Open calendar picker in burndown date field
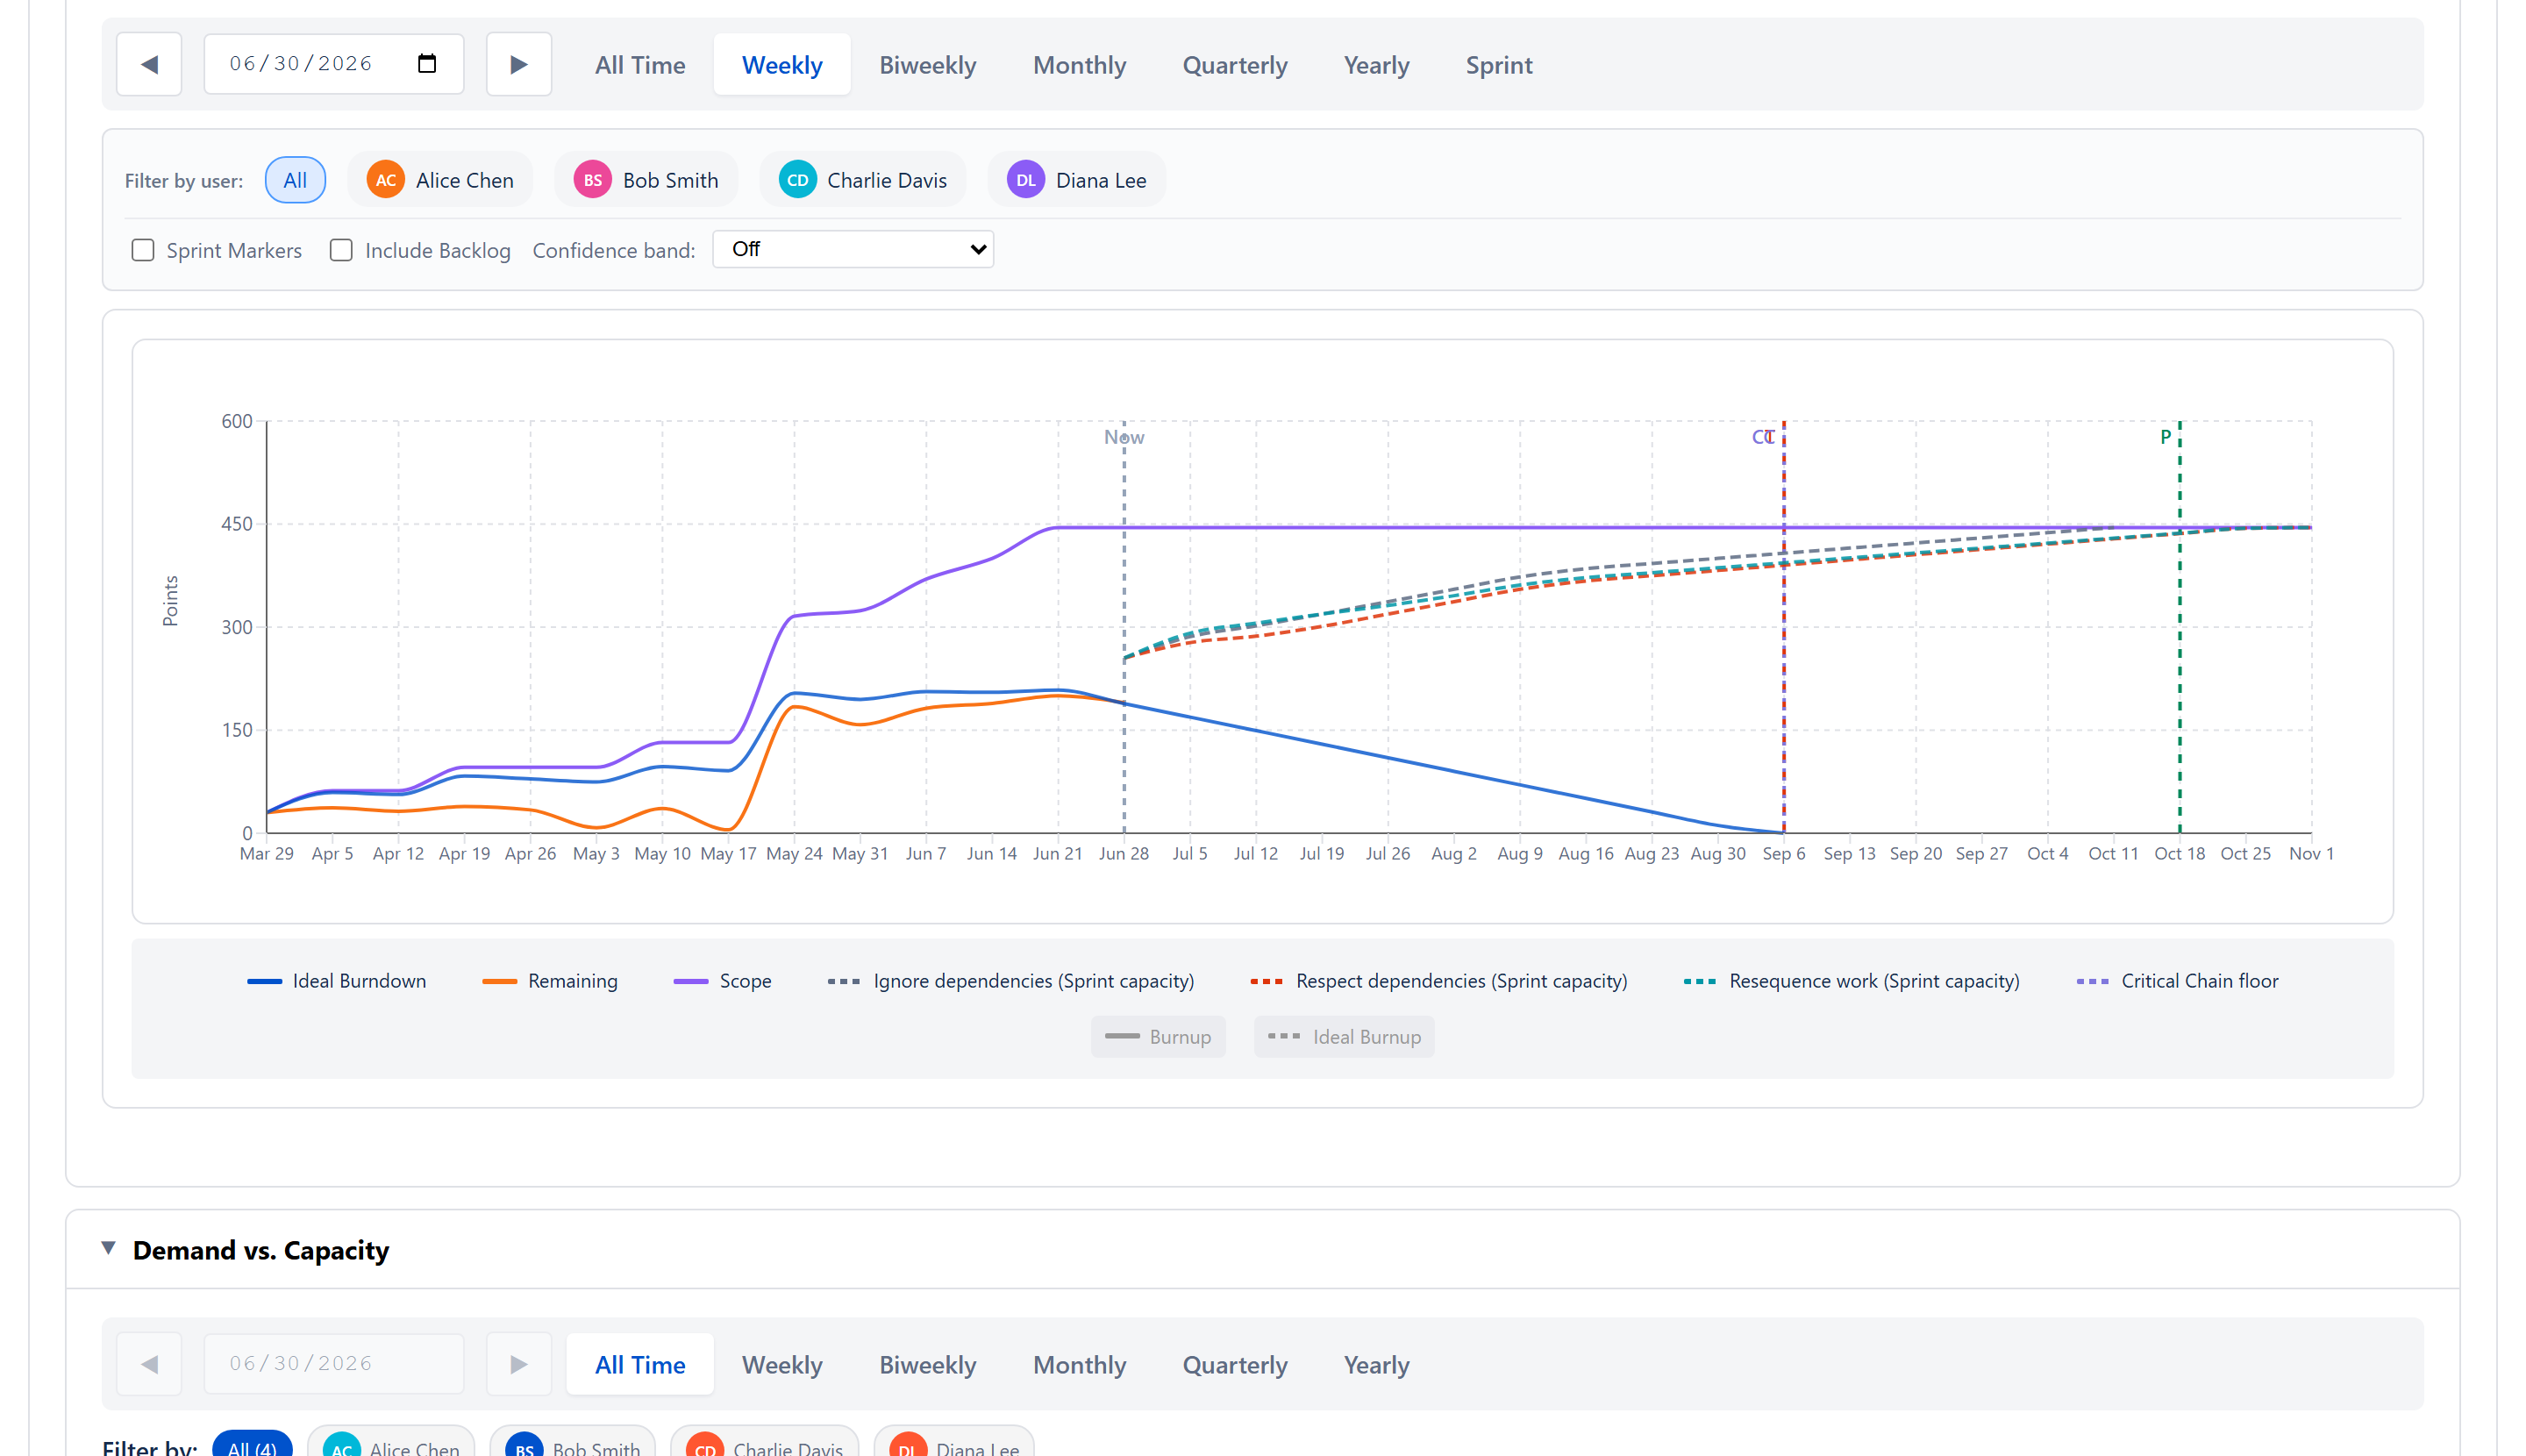 427,63
